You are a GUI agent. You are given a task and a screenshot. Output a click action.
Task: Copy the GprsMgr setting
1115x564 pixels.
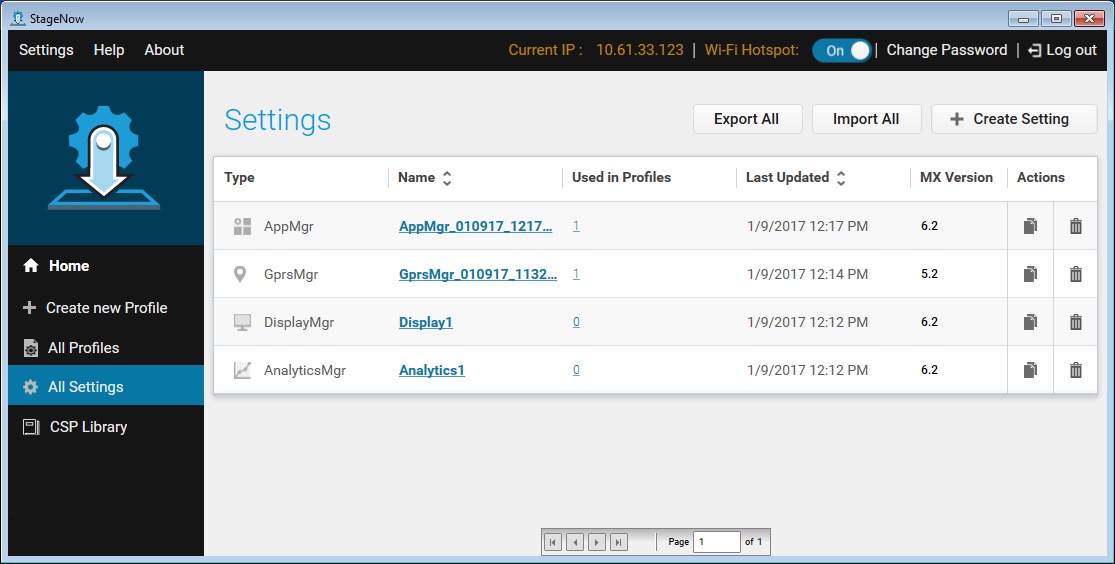1030,274
